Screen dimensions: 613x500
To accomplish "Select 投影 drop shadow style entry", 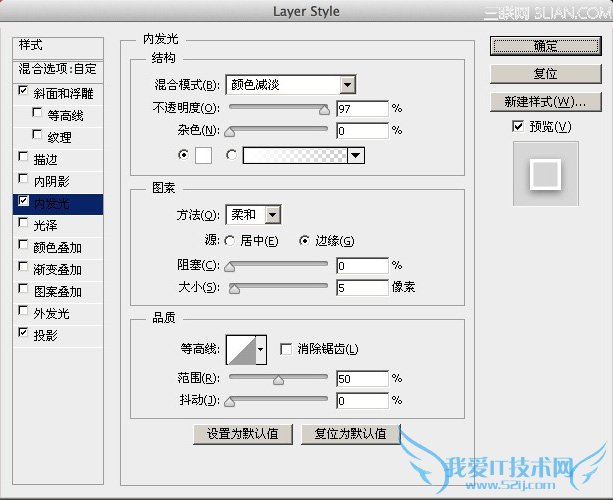I will [45, 335].
